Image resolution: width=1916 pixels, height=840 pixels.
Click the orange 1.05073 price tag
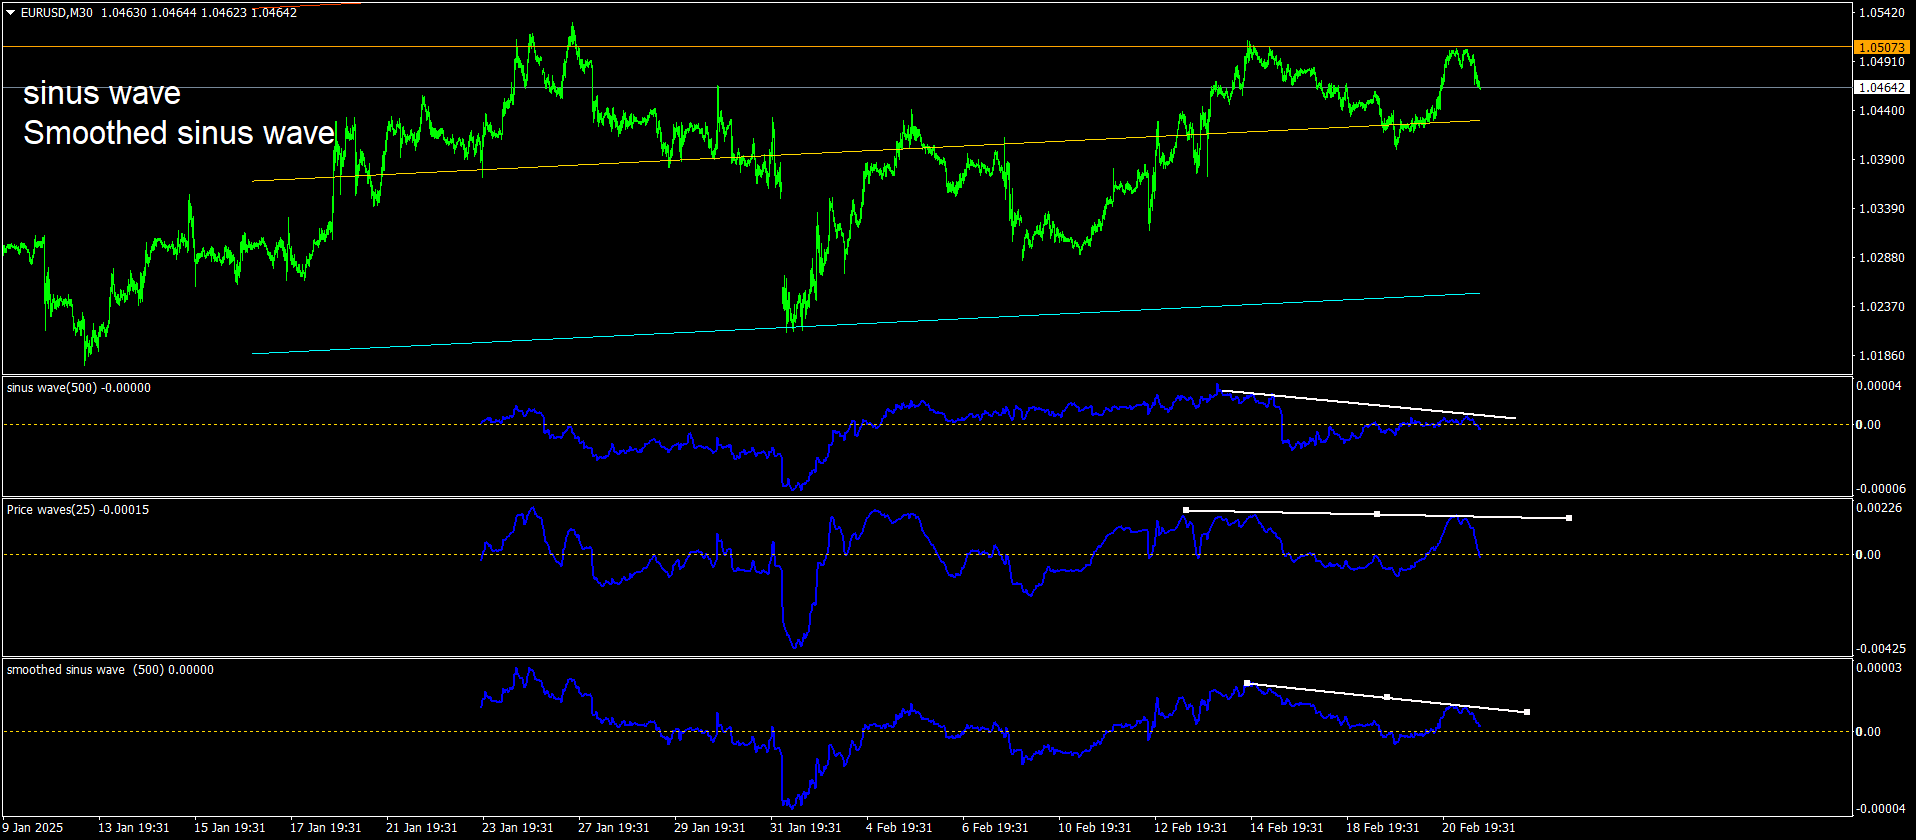(1881, 47)
